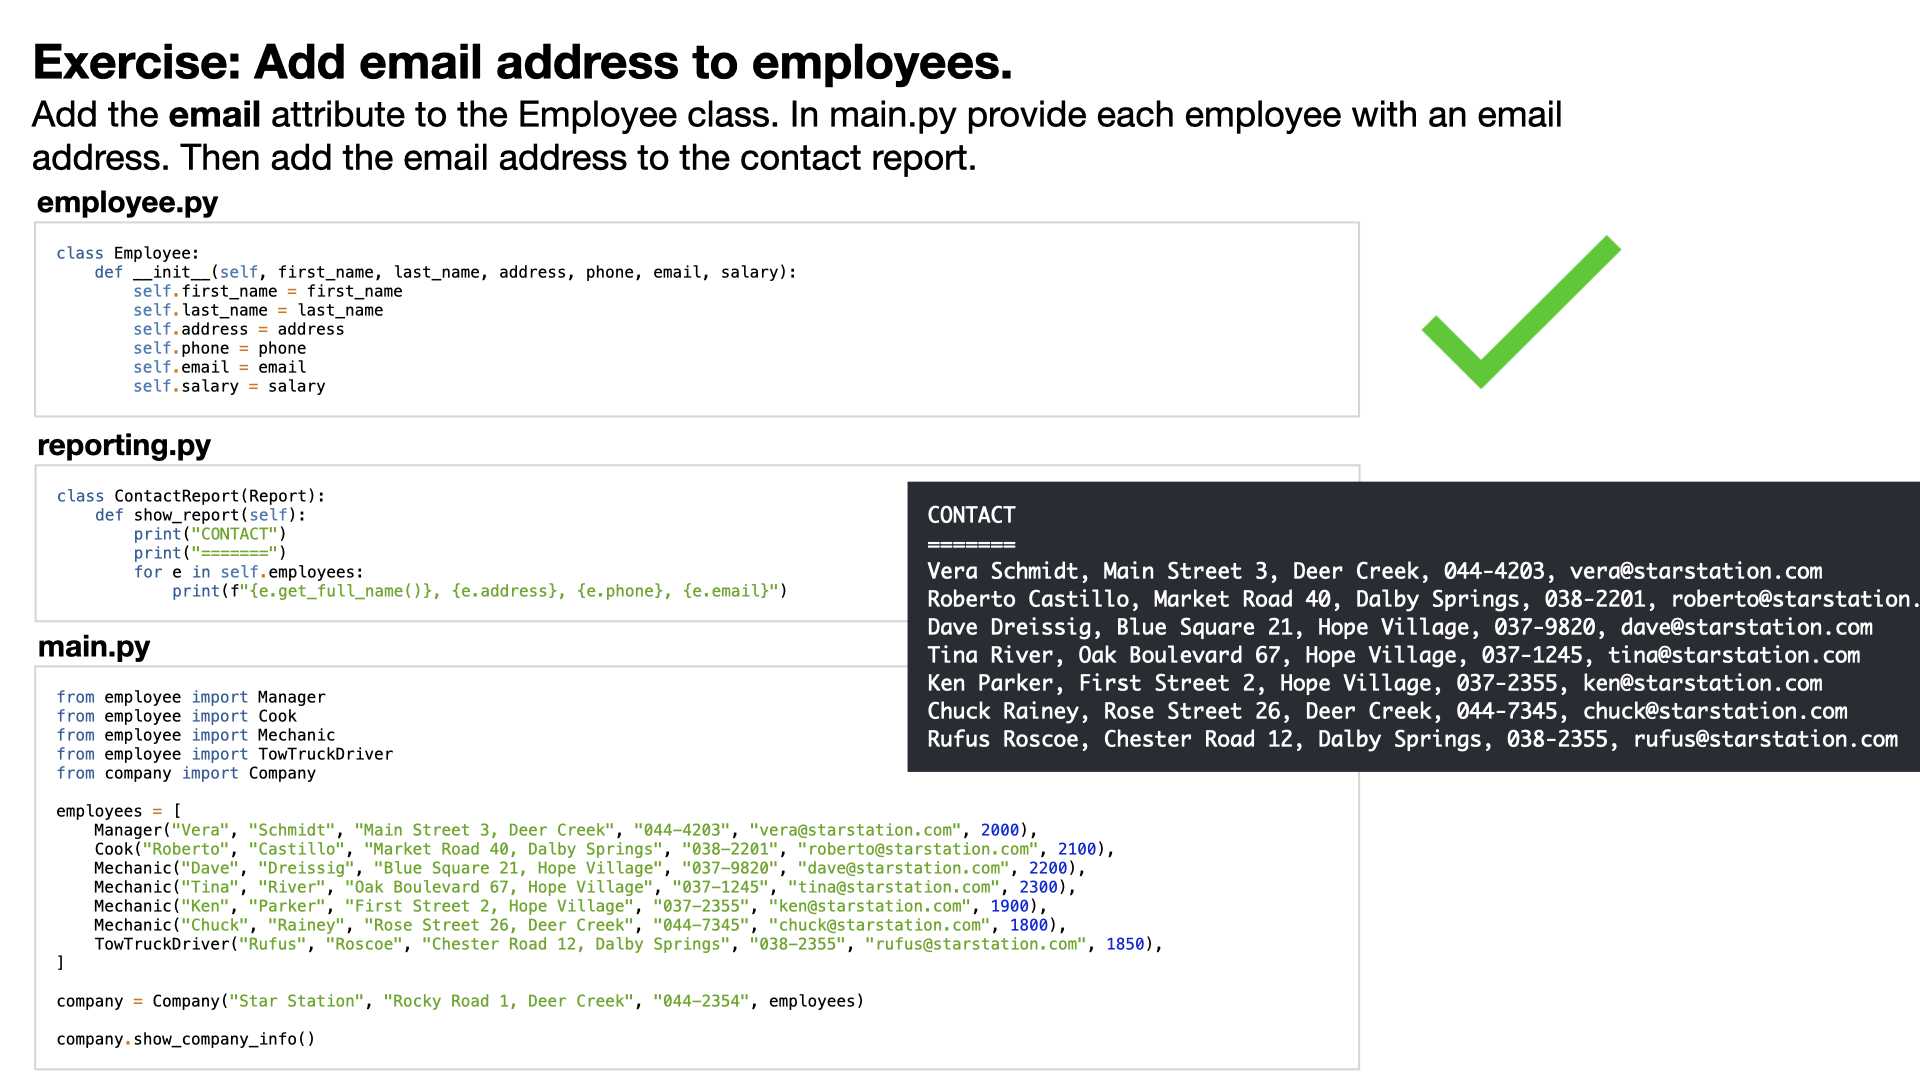1920x1080 pixels.
Task: Click the Roberto Castillo row in terminal output
Action: click(x=1423, y=600)
